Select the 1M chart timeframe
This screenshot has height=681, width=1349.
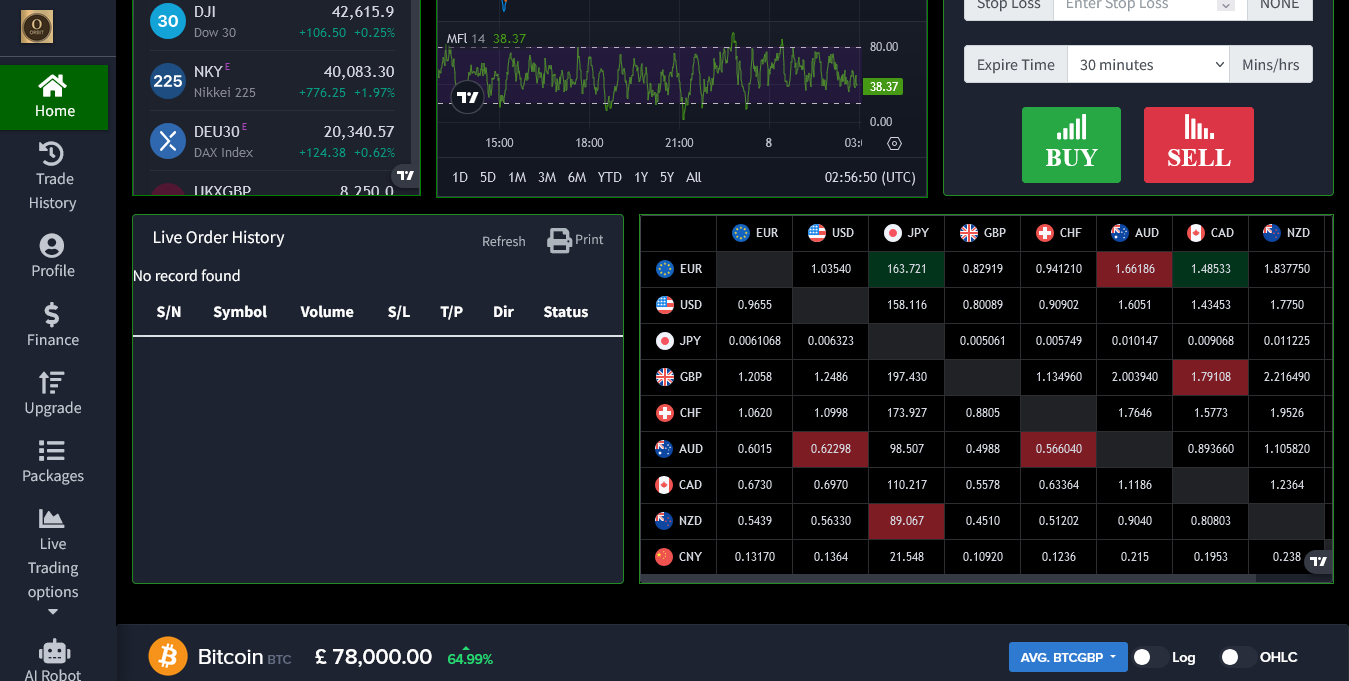point(517,177)
